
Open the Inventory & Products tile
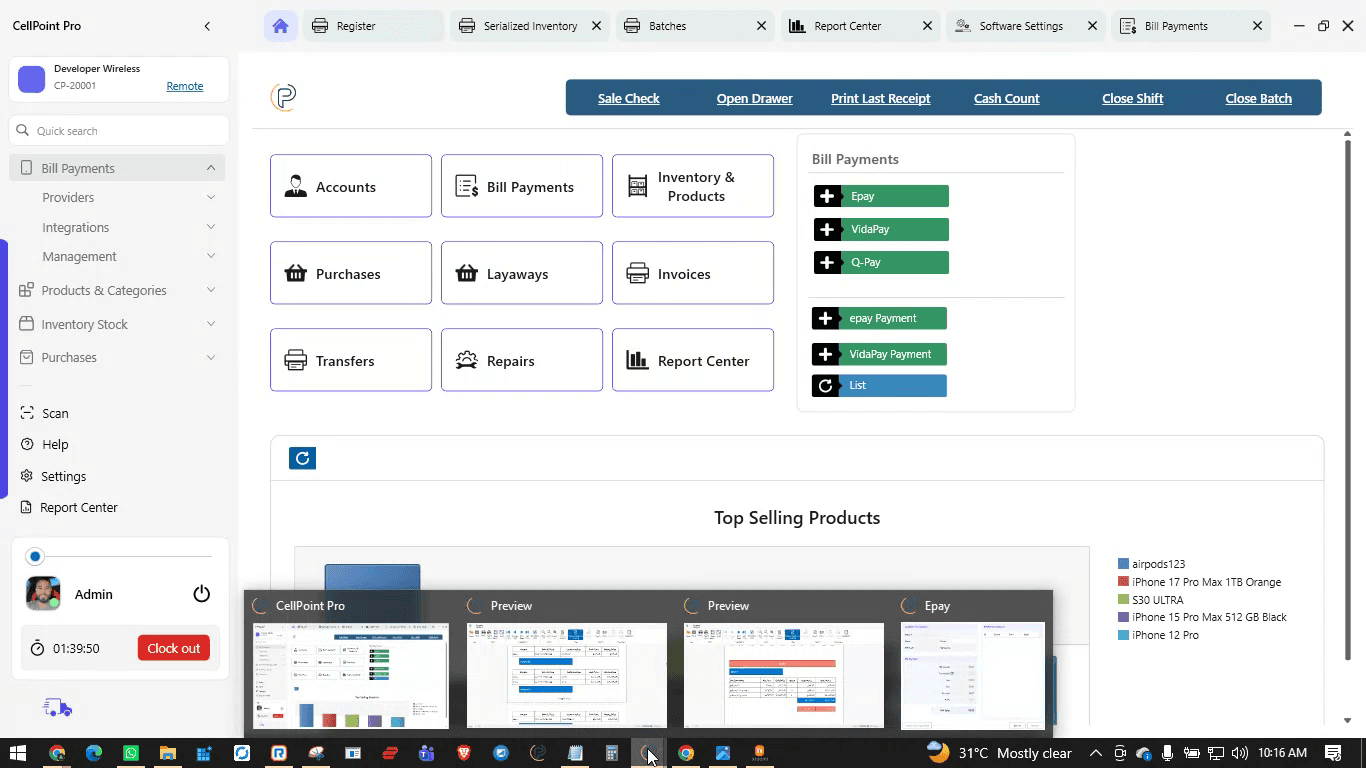coord(693,186)
